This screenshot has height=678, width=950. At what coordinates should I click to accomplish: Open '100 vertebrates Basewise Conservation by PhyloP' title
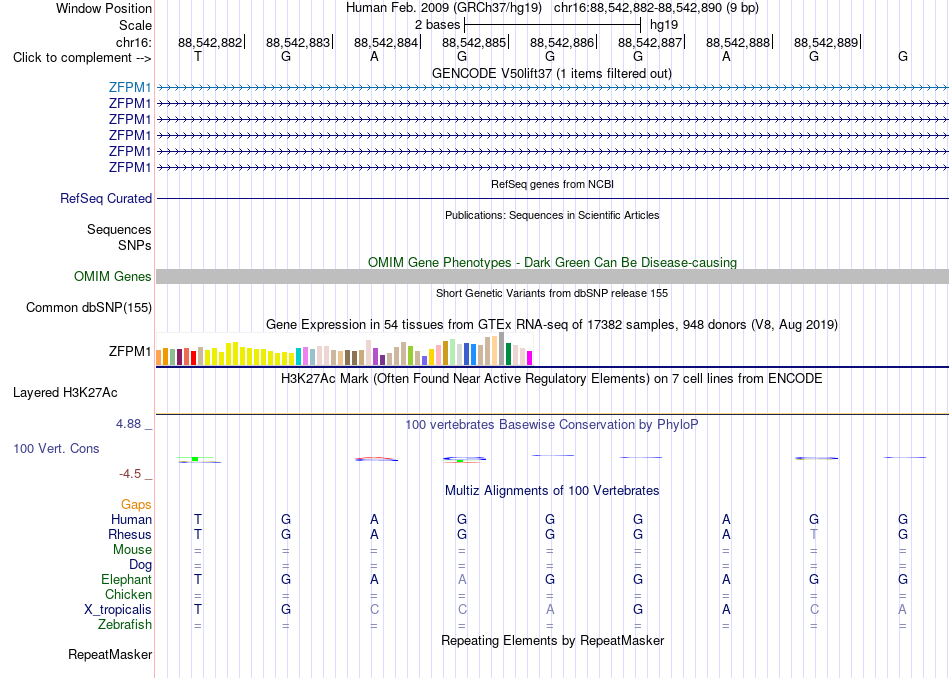(x=552, y=425)
